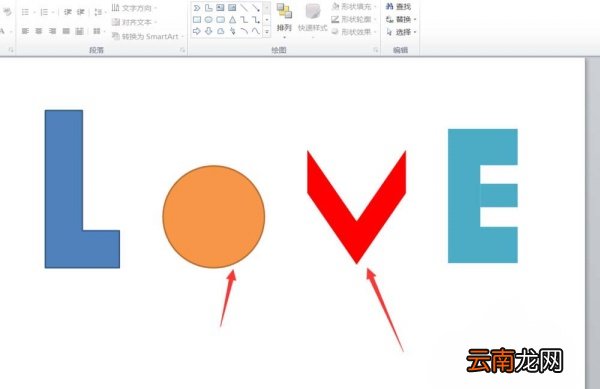Screen dimensions: 600x389
Task: Open the 段落 paragraph dialog launcher
Action: (x=182, y=50)
